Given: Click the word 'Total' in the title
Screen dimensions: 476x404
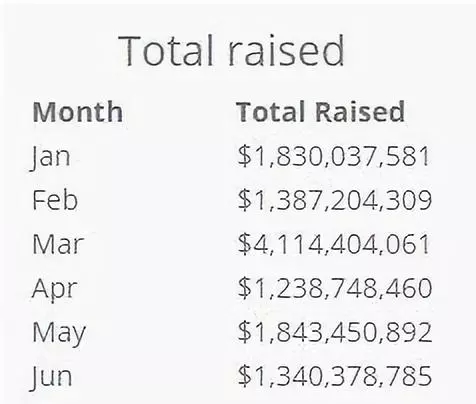Looking at the screenshot, I should (166, 51).
